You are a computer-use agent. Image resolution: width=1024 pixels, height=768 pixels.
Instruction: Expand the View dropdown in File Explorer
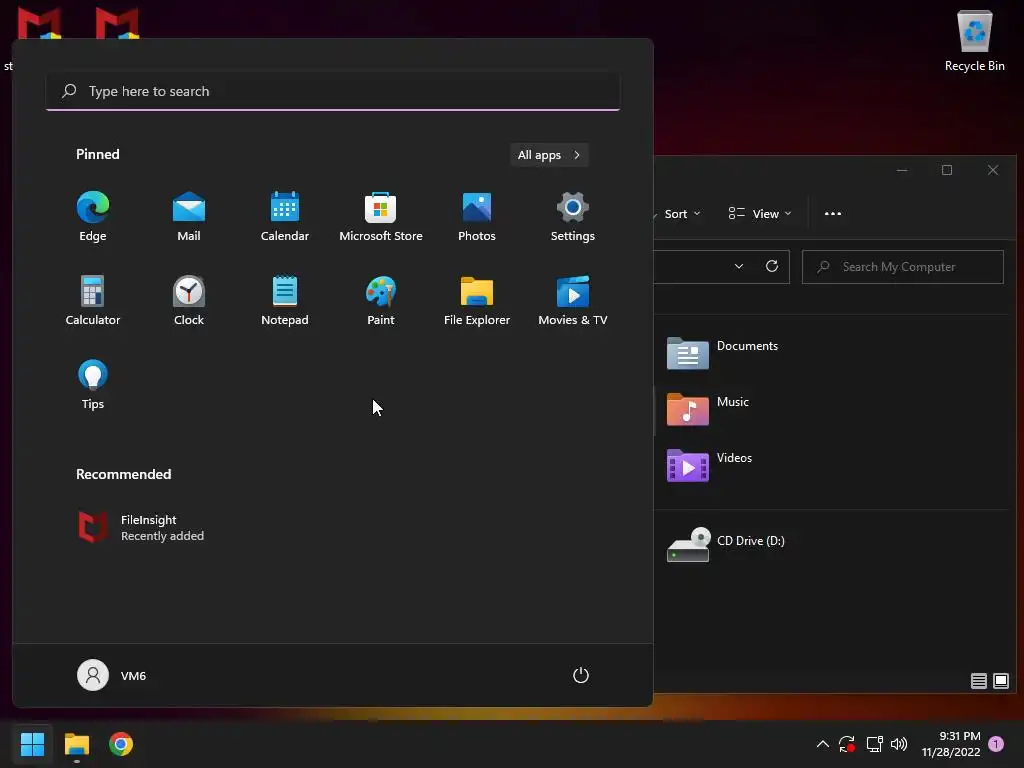click(760, 214)
